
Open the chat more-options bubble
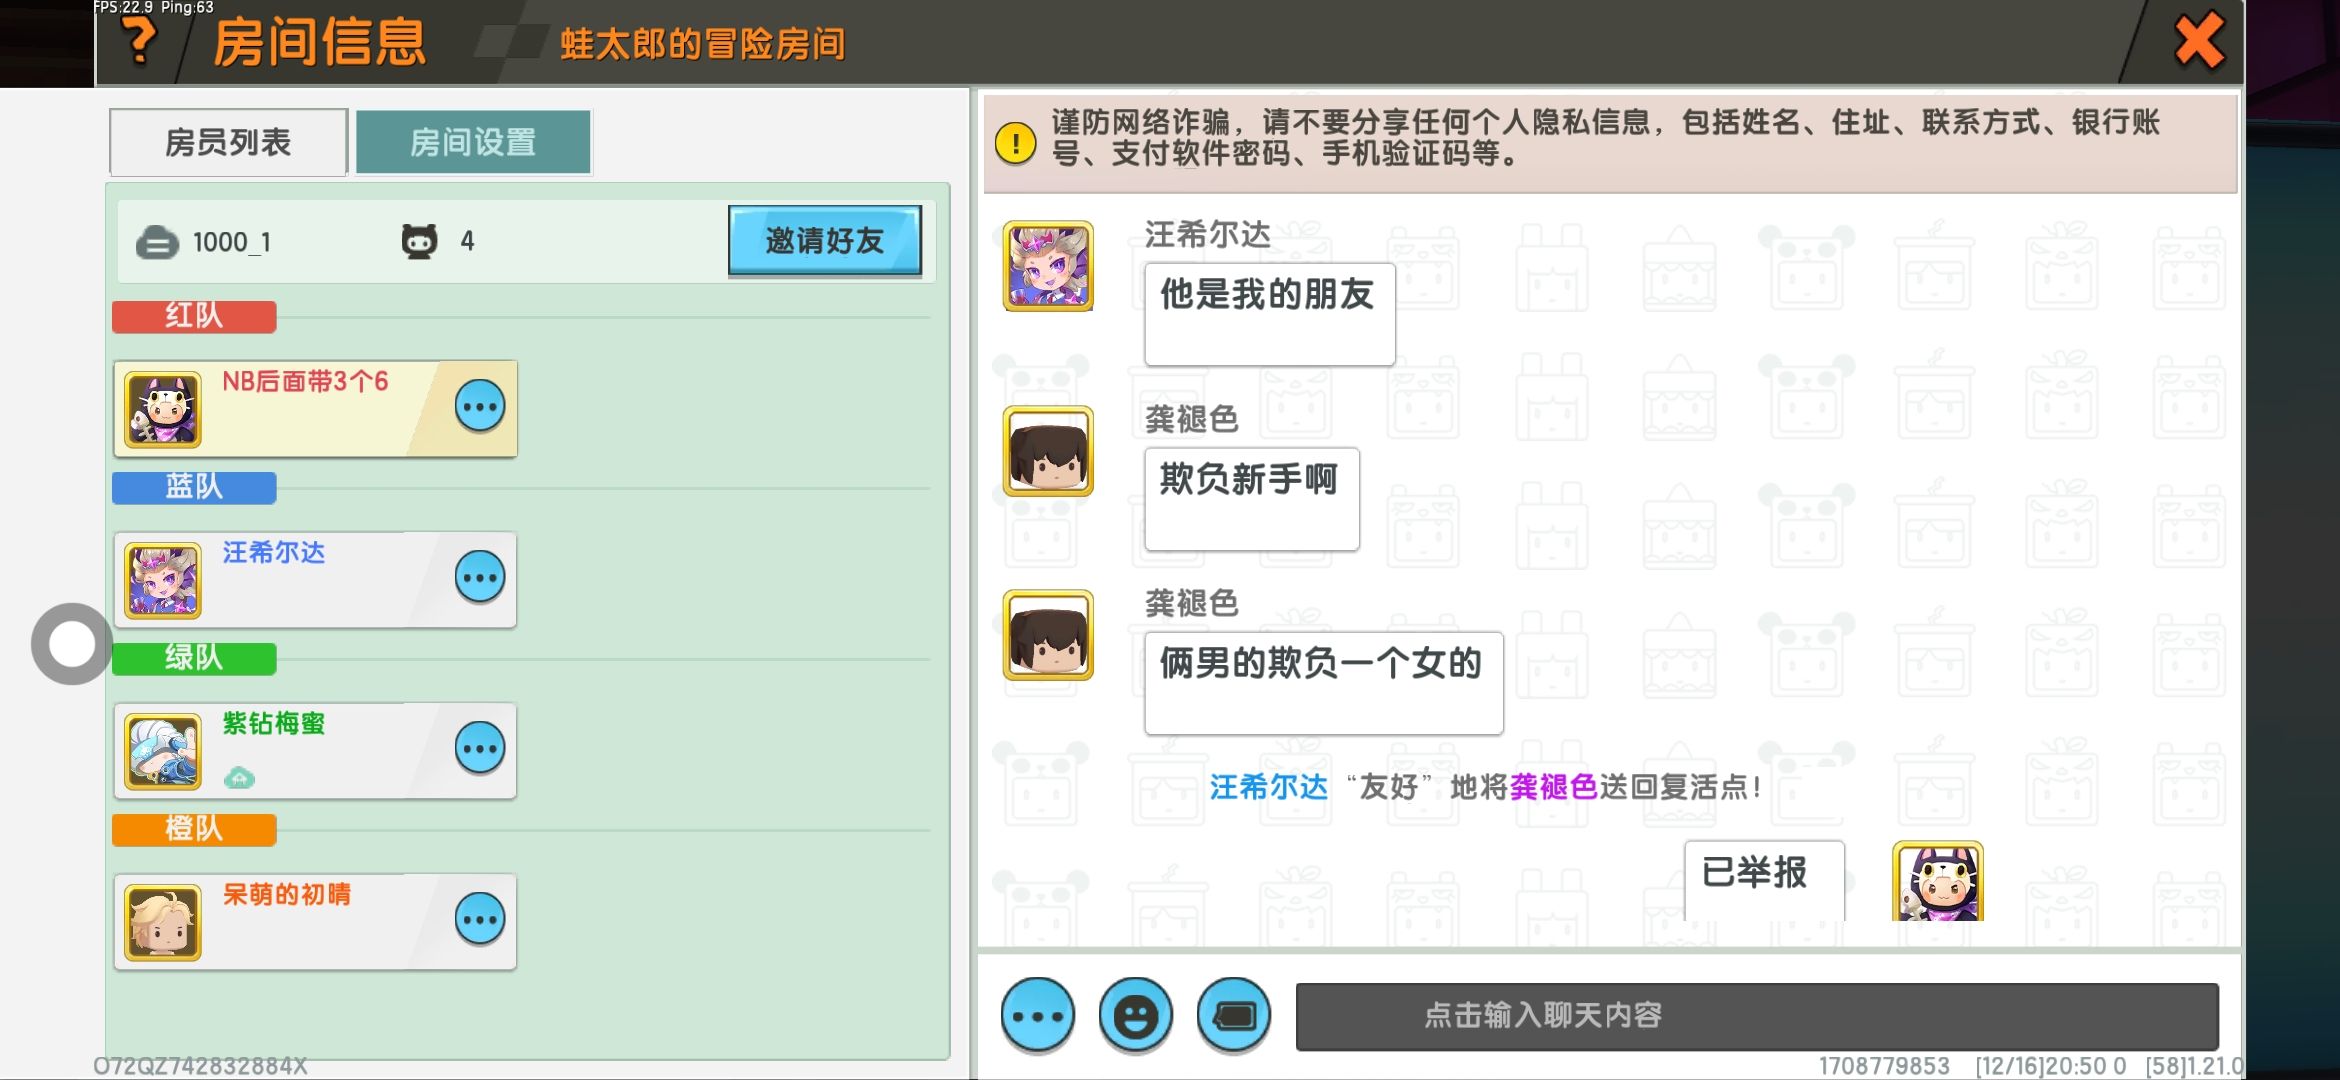(1038, 1016)
